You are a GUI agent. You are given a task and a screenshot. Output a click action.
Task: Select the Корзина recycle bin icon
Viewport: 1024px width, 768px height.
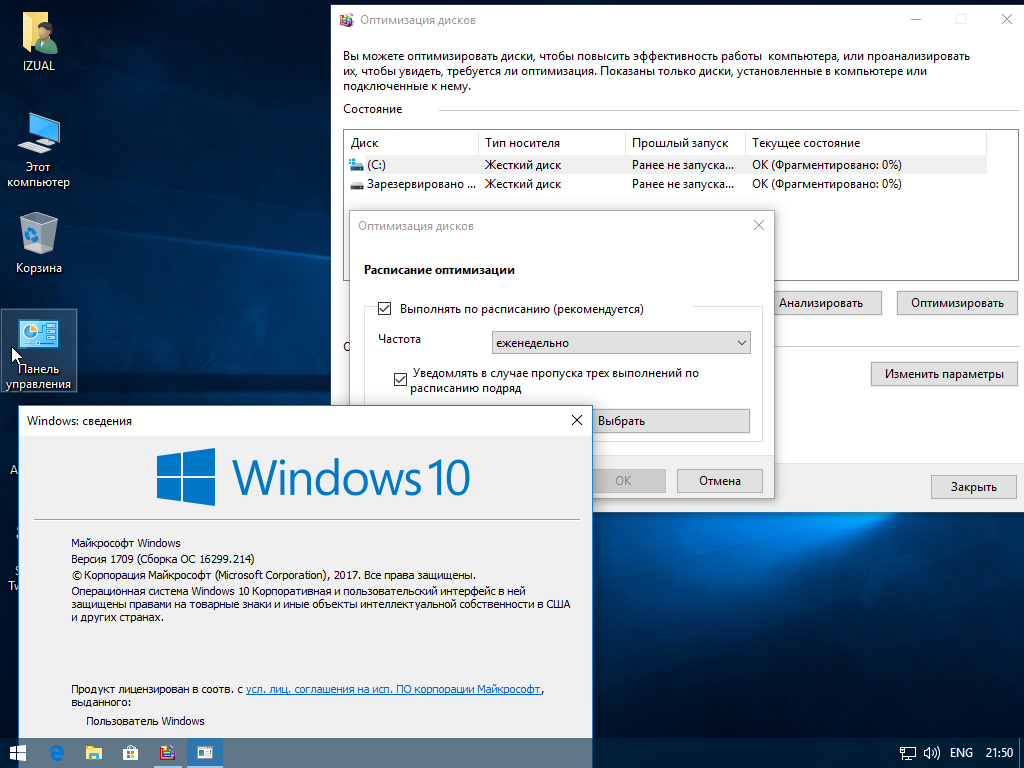coord(39,243)
